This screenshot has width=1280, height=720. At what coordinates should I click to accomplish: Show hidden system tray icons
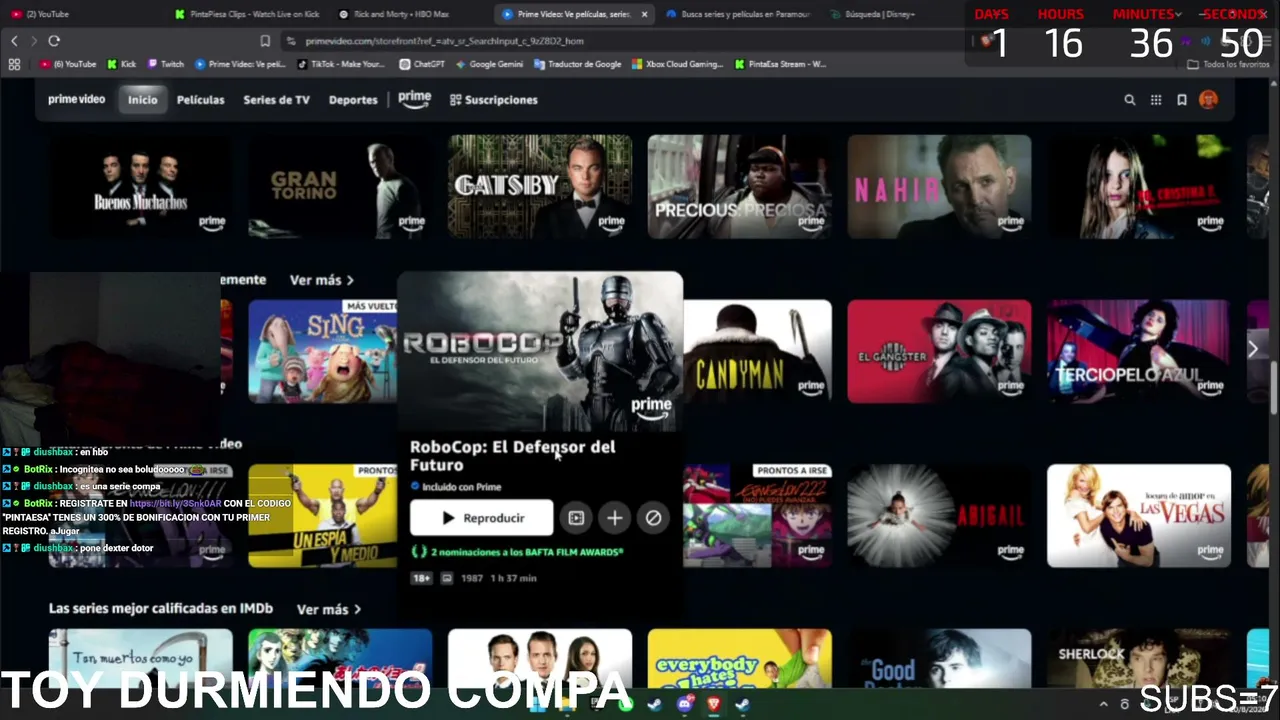tap(1104, 705)
